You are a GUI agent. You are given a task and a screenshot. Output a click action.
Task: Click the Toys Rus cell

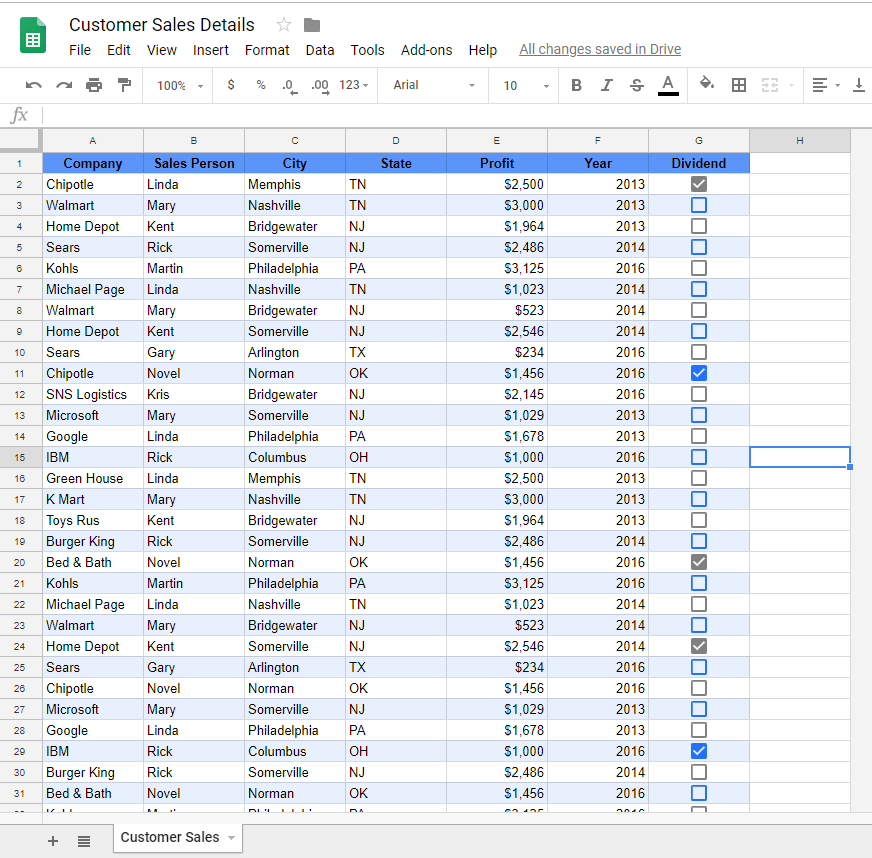click(x=93, y=520)
